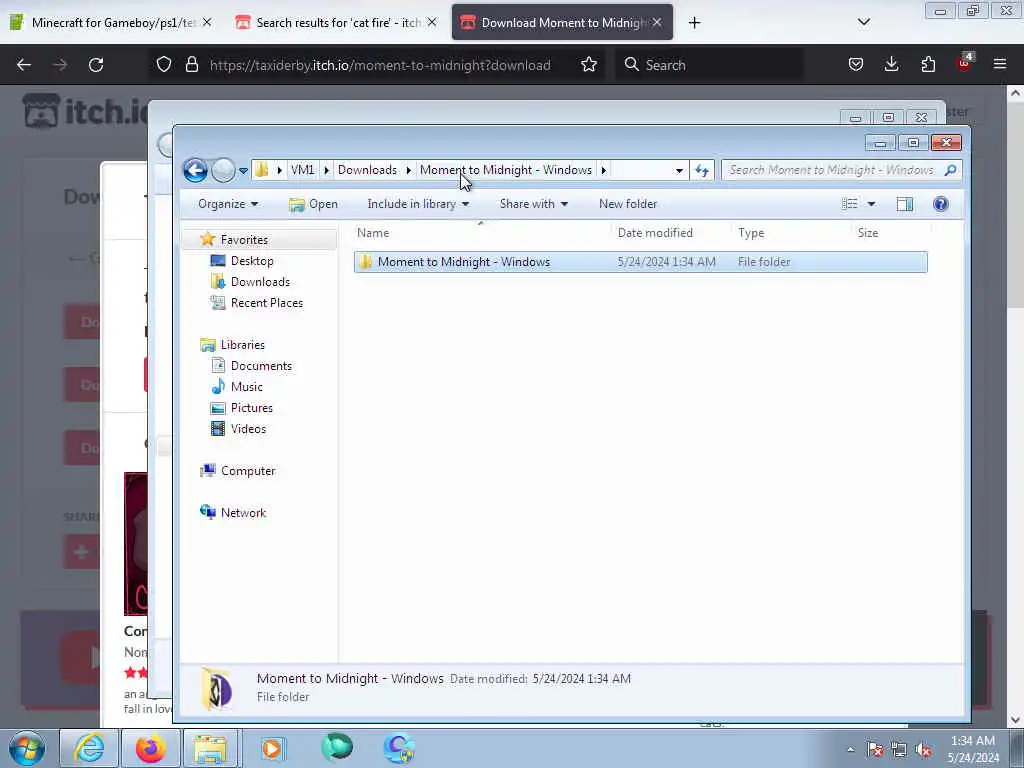The image size is (1024, 768).
Task: Click Firefox back navigation arrow
Action: click(x=24, y=65)
